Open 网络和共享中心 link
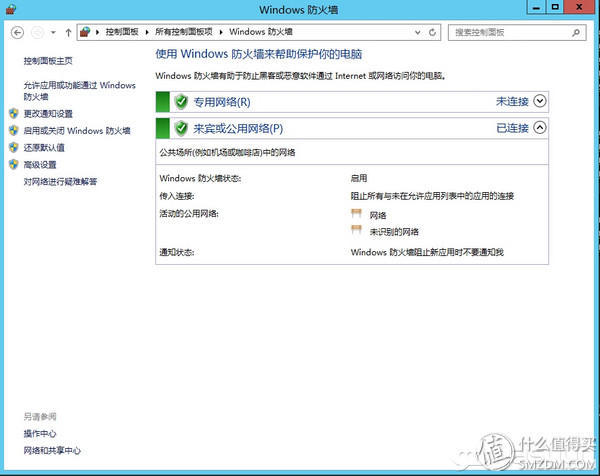600x476 pixels. coord(52,451)
